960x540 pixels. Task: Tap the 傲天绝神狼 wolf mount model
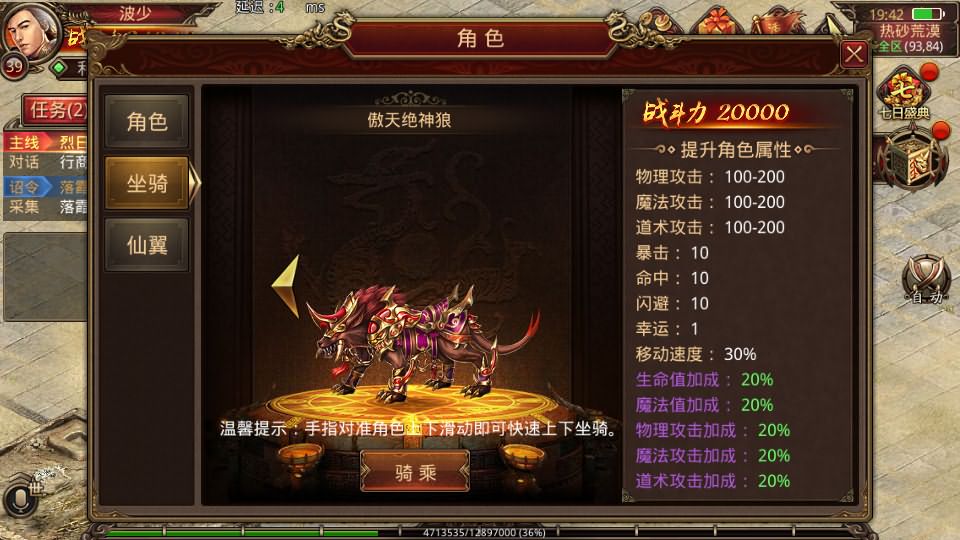422,342
